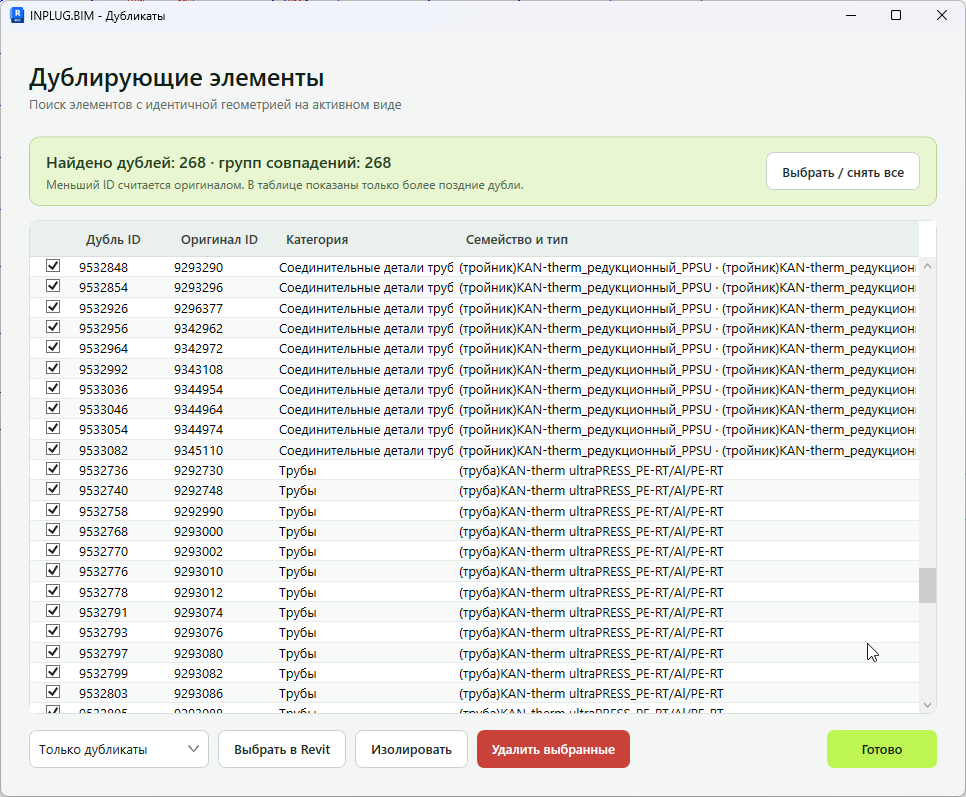This screenshot has width=966, height=797.
Task: Uncheck the checkbox for pipe duplicate 9532803
Action: point(53,692)
